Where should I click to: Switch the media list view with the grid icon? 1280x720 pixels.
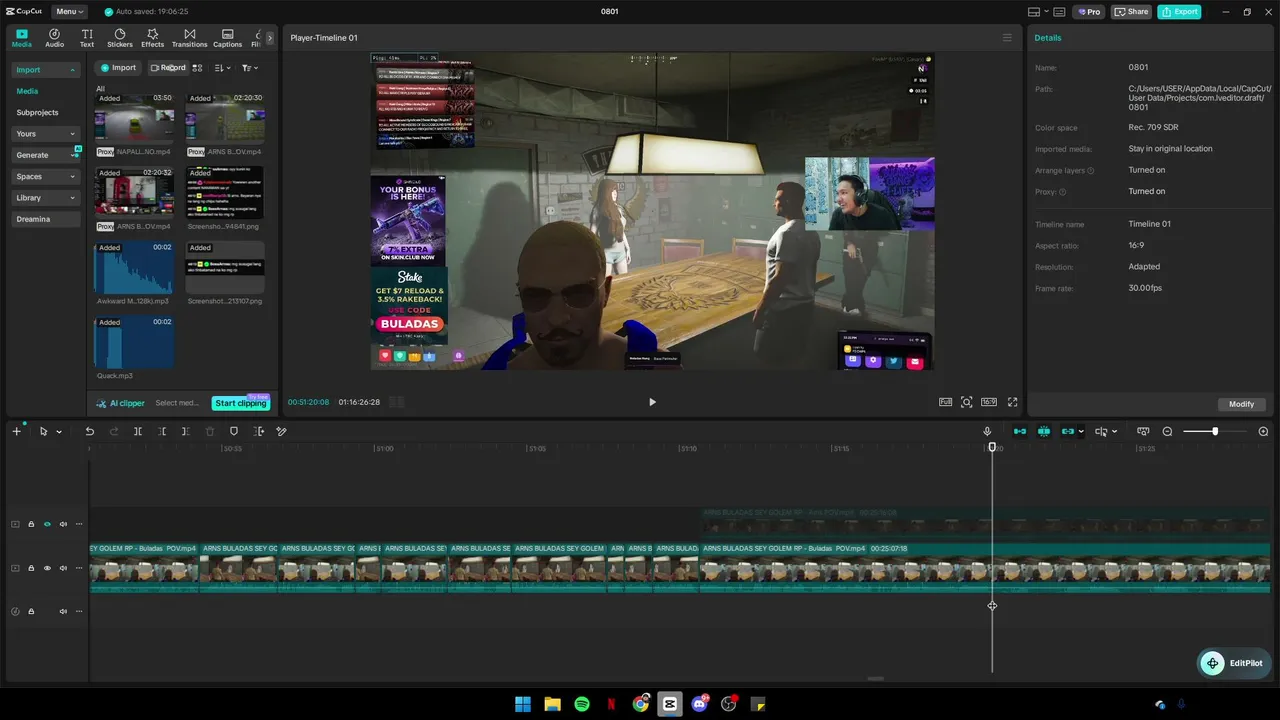[197, 68]
